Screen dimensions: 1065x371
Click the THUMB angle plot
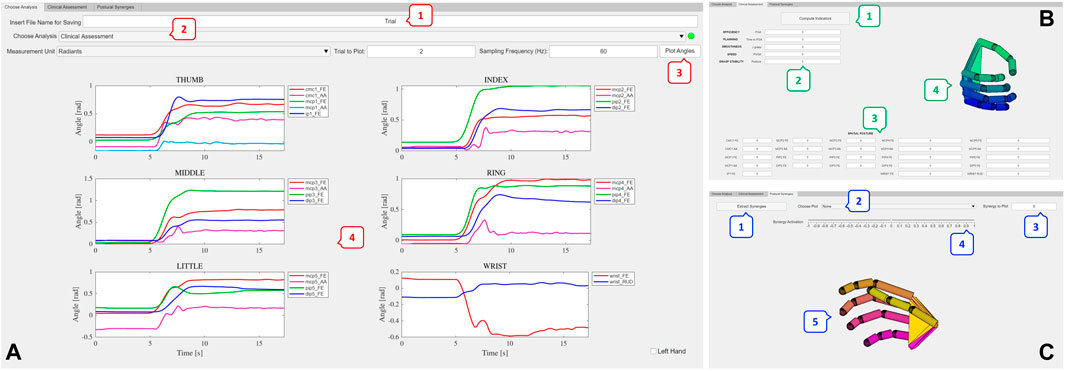pos(189,118)
